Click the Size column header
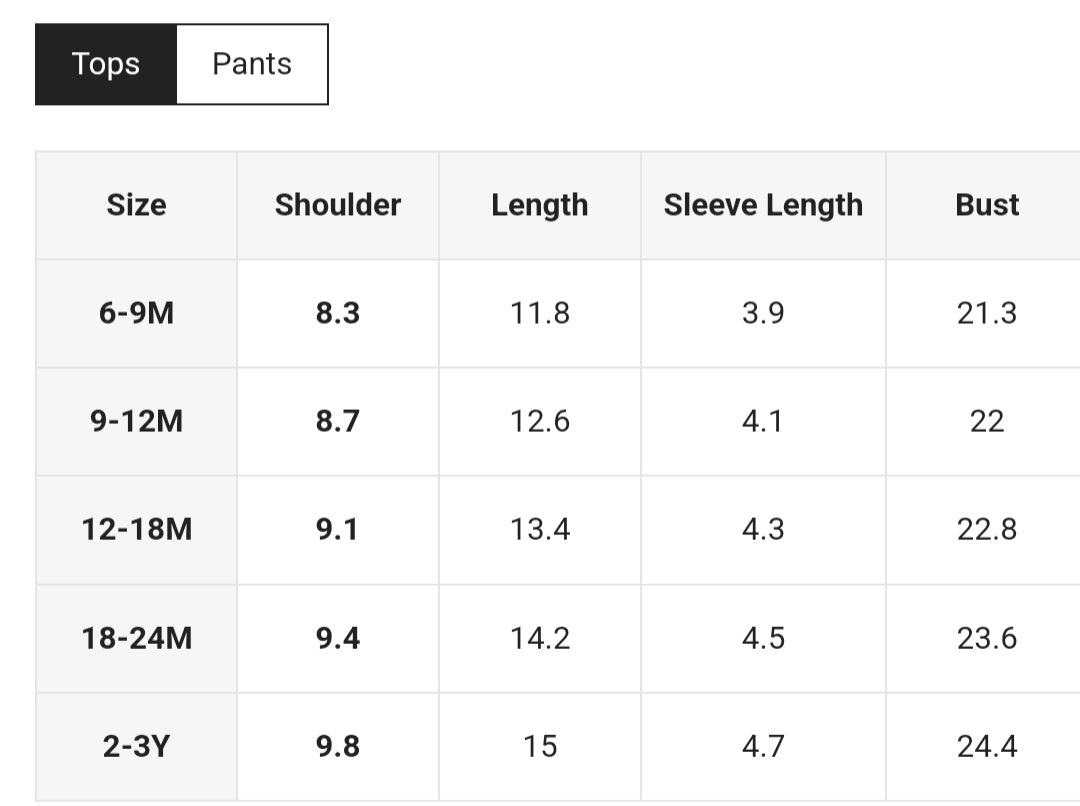 tap(136, 205)
